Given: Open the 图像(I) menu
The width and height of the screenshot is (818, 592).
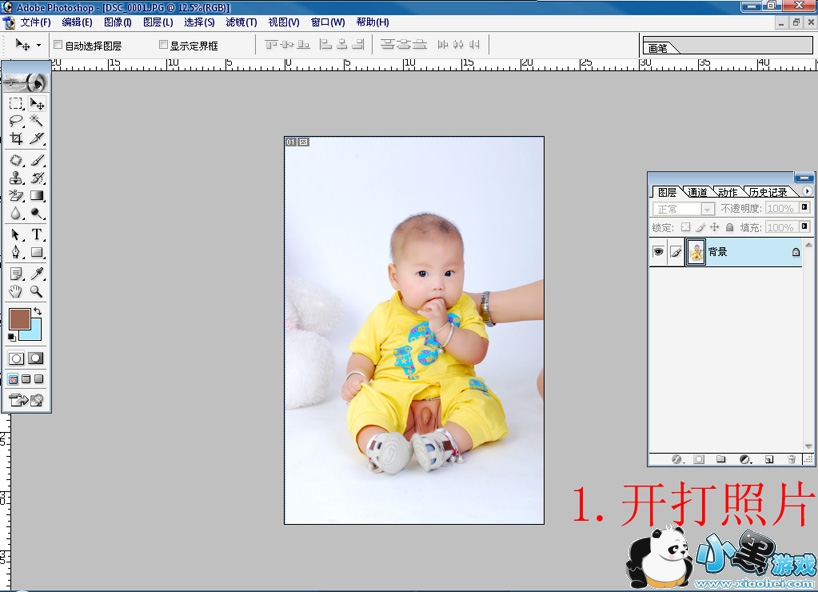Looking at the screenshot, I should click(117, 22).
